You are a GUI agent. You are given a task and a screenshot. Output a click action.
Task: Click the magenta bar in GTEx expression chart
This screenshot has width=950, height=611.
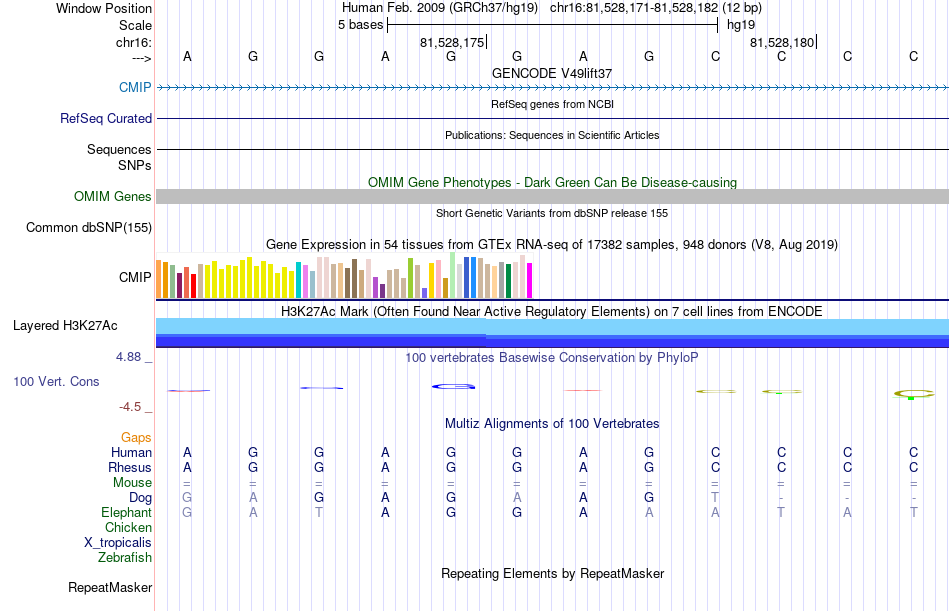[530, 280]
